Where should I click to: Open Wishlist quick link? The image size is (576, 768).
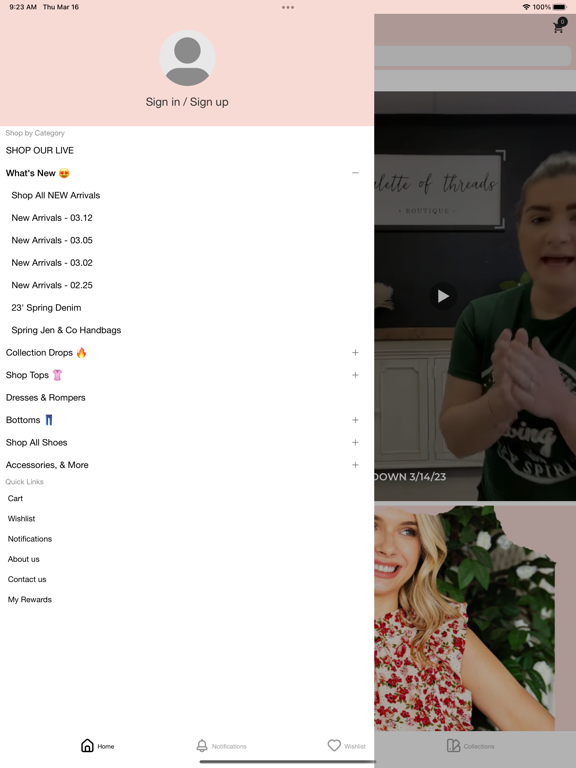22,519
